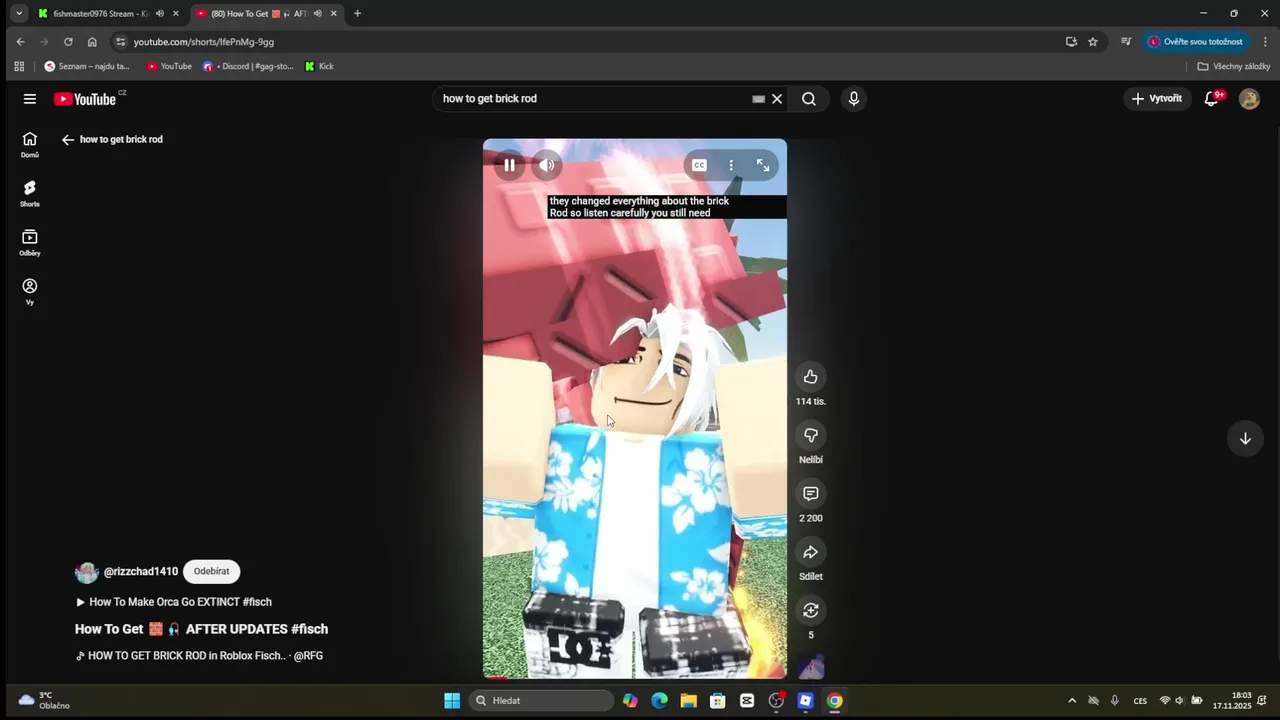Share the Short via Sdílet
This screenshot has height=720, width=1280.
[x=811, y=552]
